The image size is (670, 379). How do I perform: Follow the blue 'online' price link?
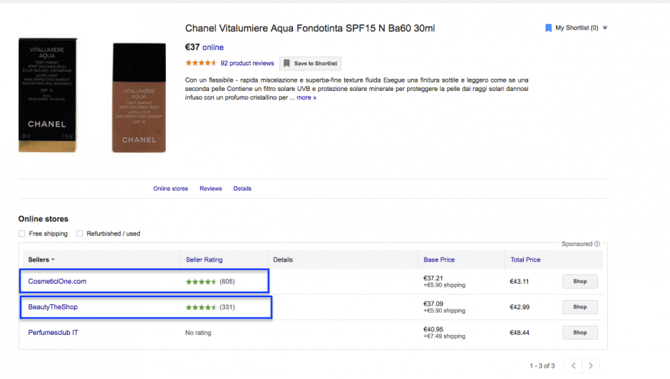point(213,47)
